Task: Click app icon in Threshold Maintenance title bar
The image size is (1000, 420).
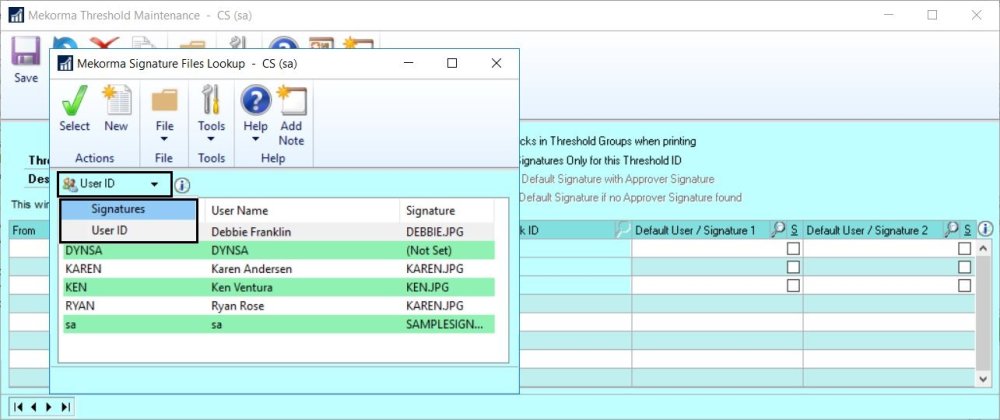Action: click(17, 15)
